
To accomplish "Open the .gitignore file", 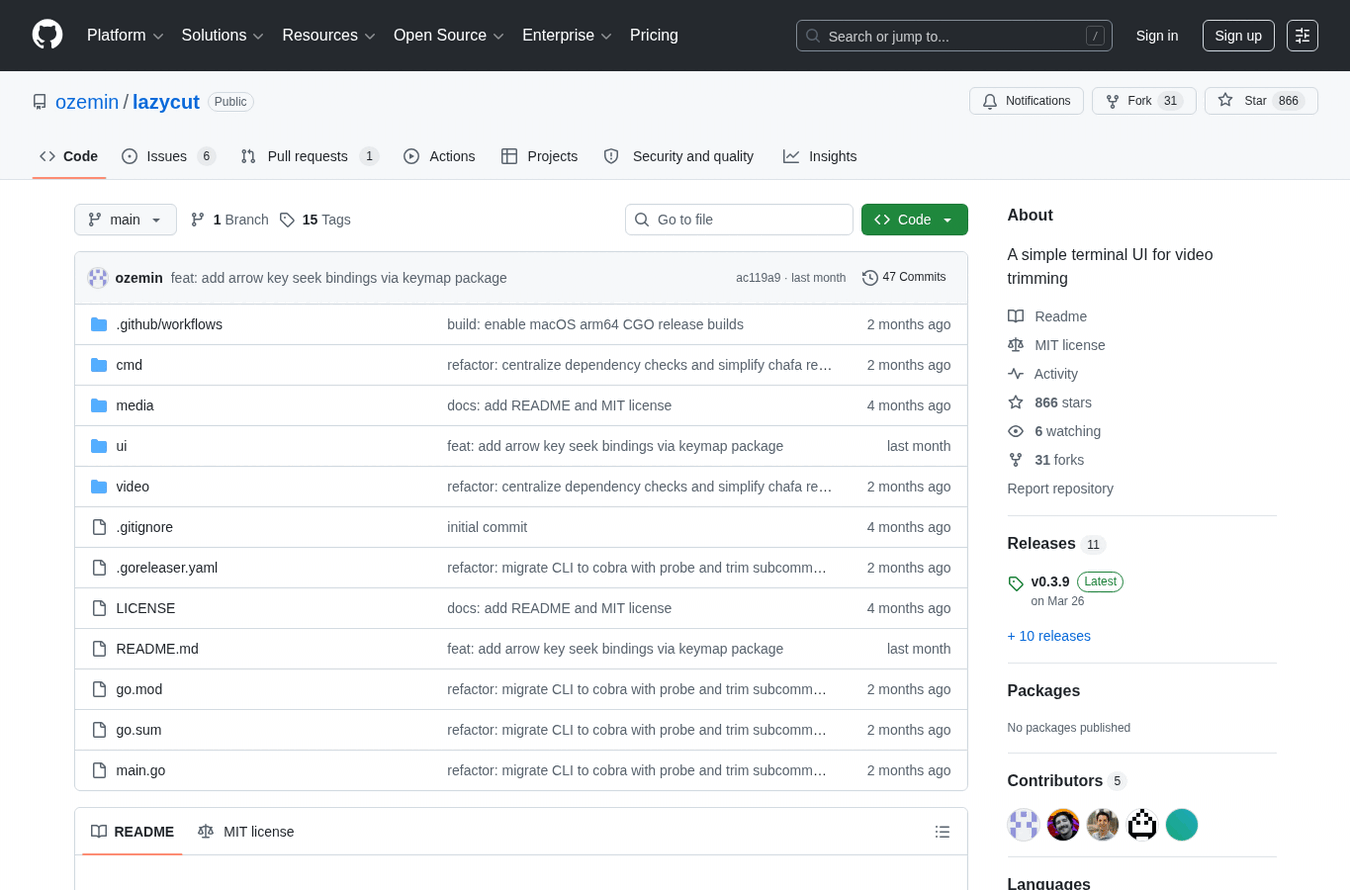I will tap(144, 527).
